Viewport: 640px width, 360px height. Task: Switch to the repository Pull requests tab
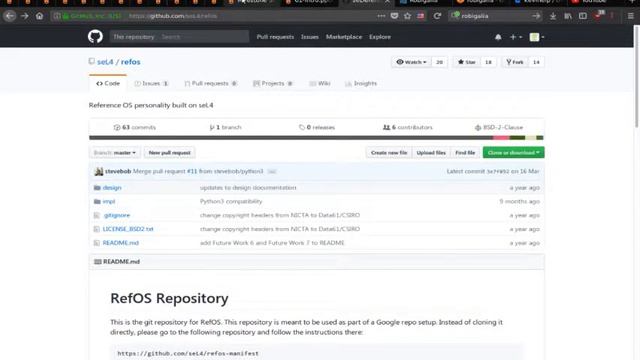[211, 83]
